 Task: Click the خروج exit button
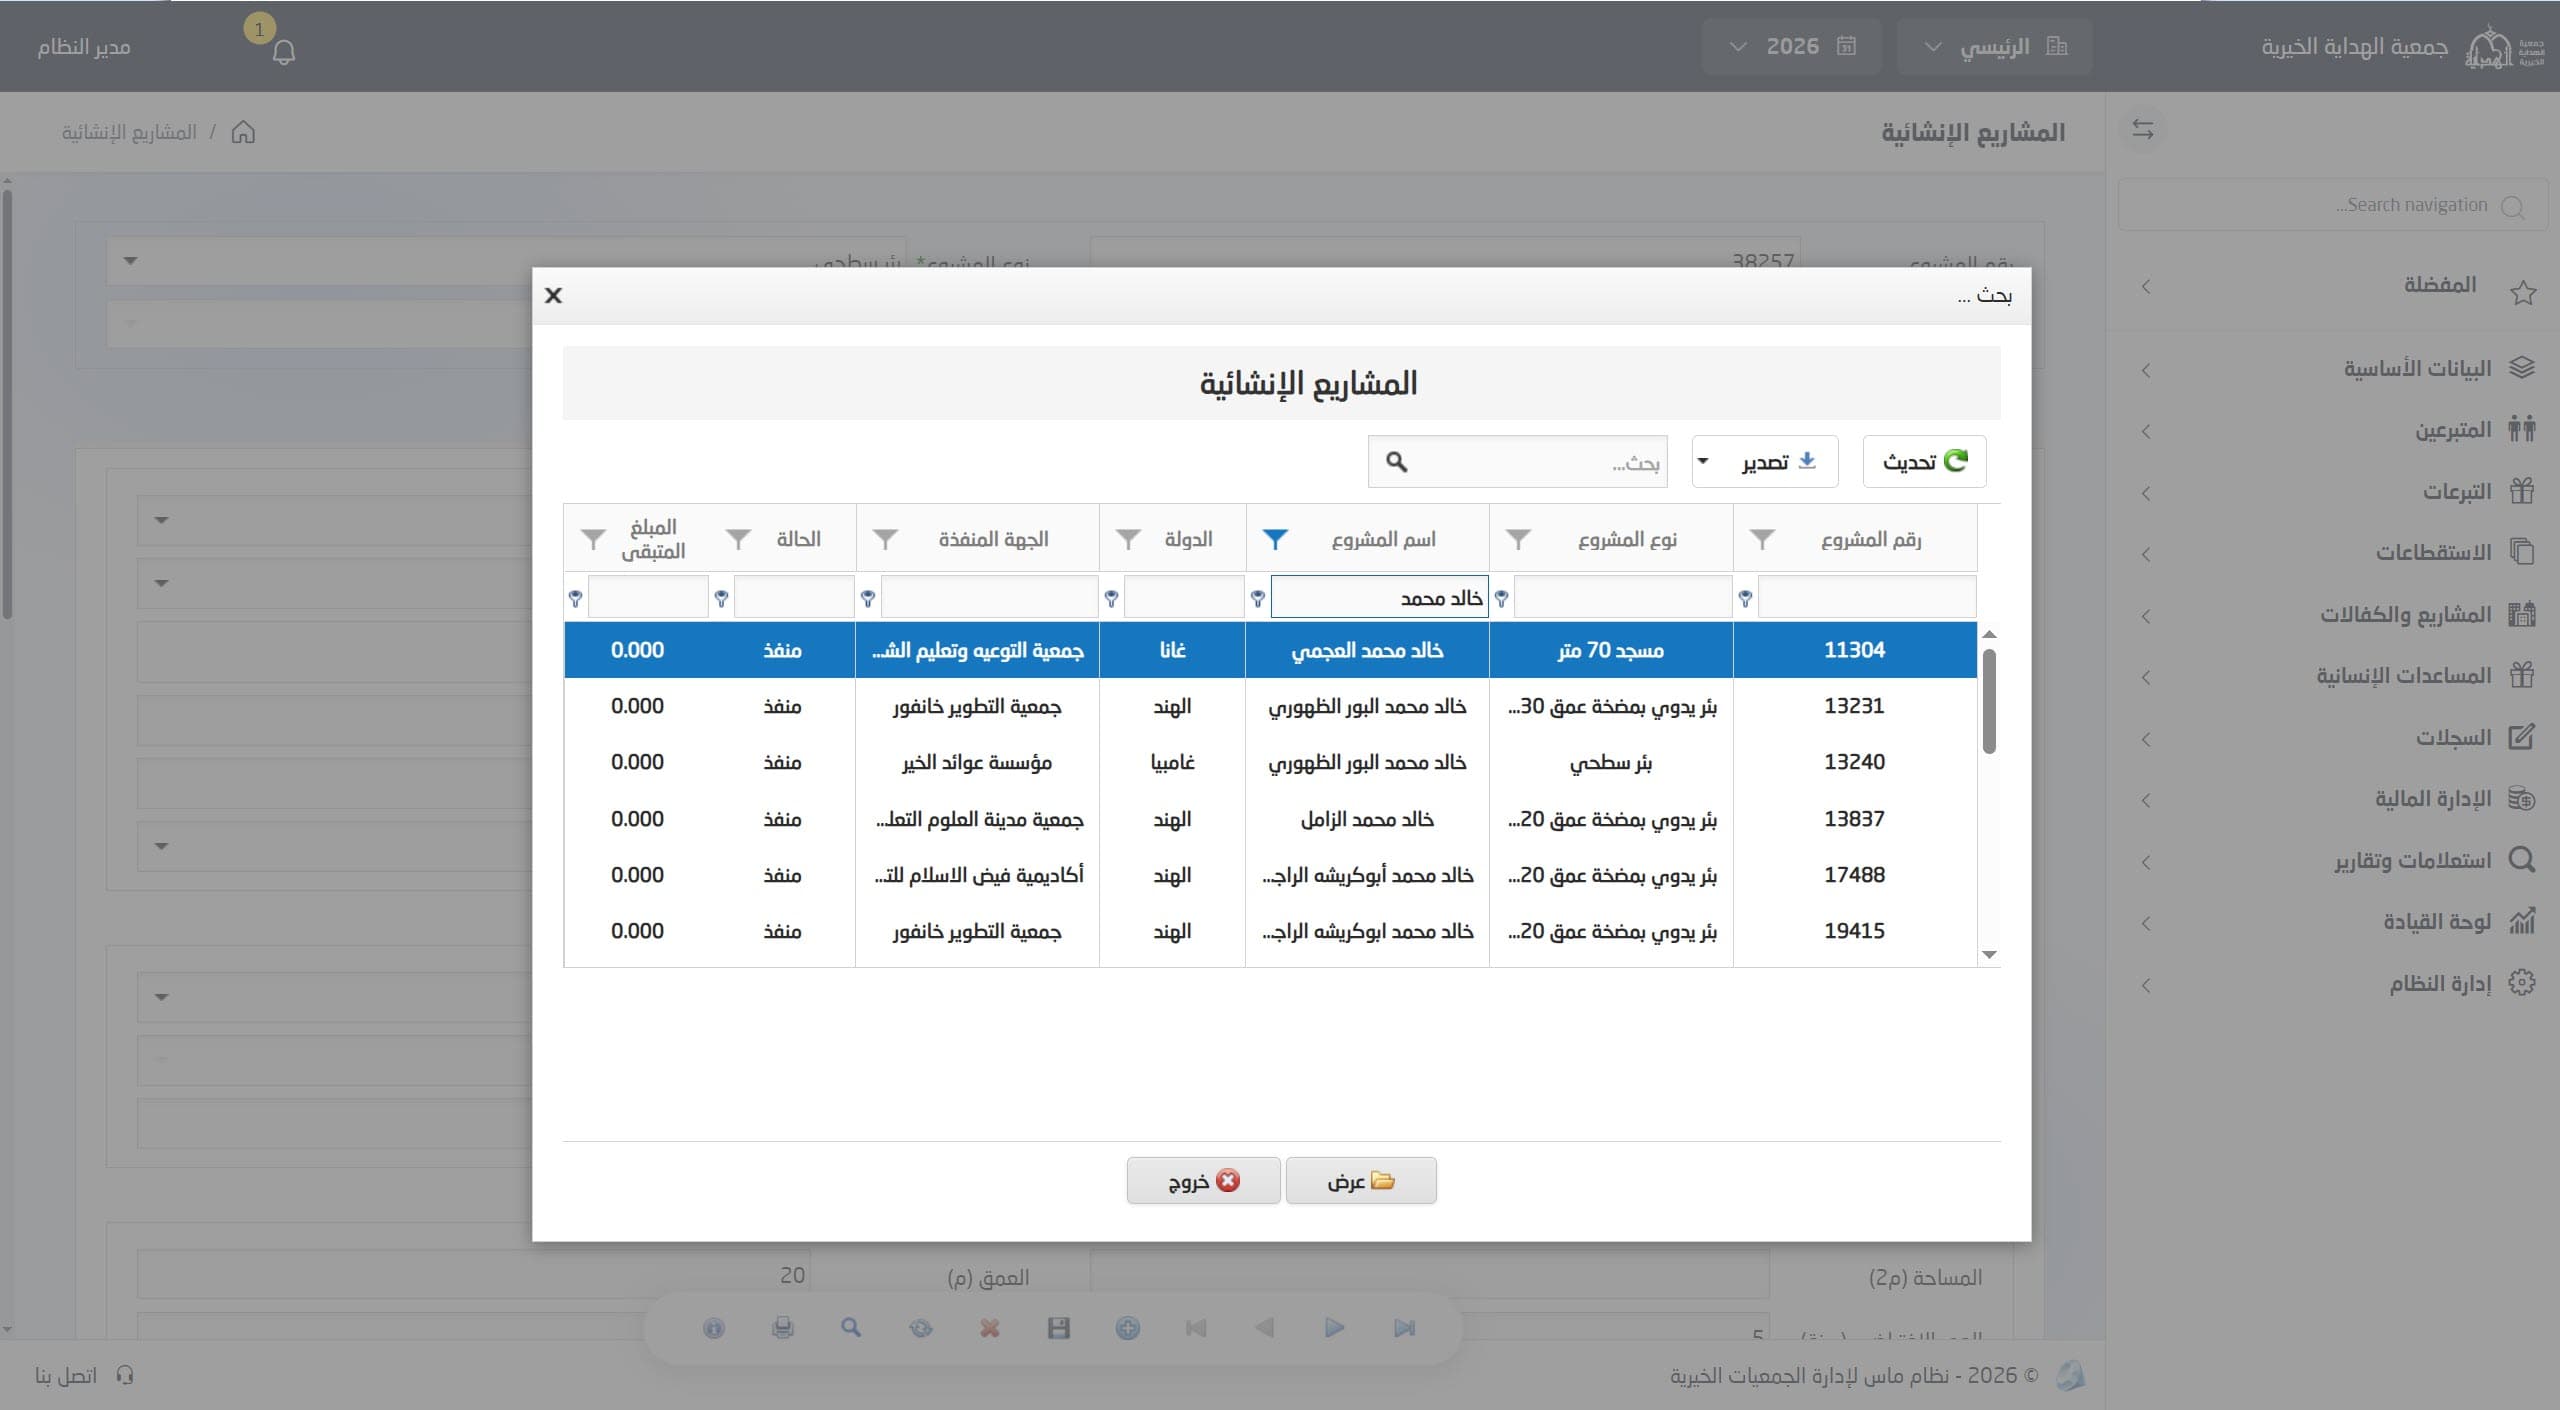coord(1203,1181)
